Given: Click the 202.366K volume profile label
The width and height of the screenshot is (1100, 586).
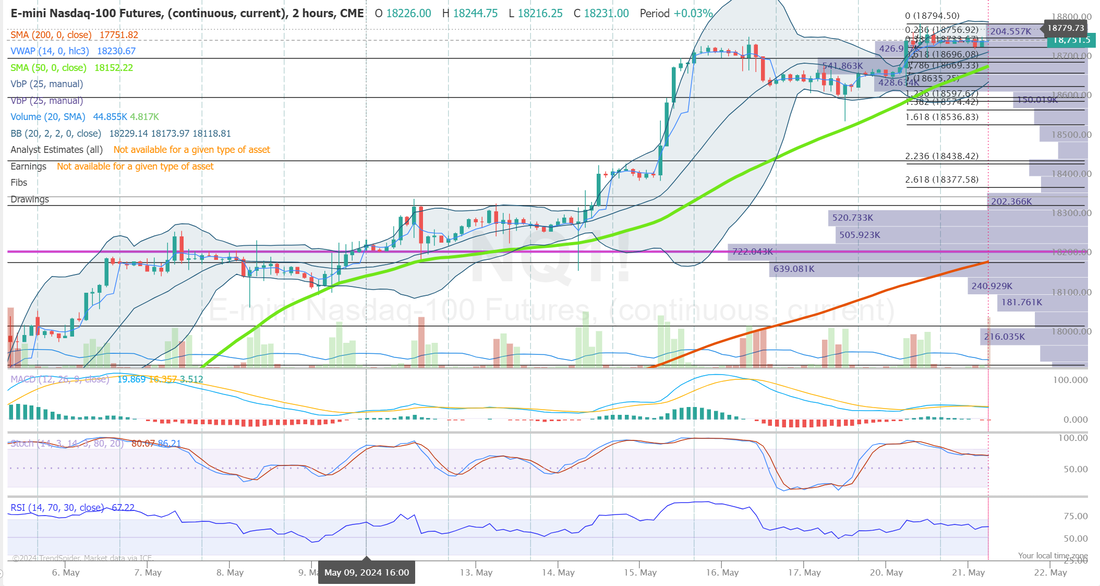Looking at the screenshot, I should [x=1012, y=201].
